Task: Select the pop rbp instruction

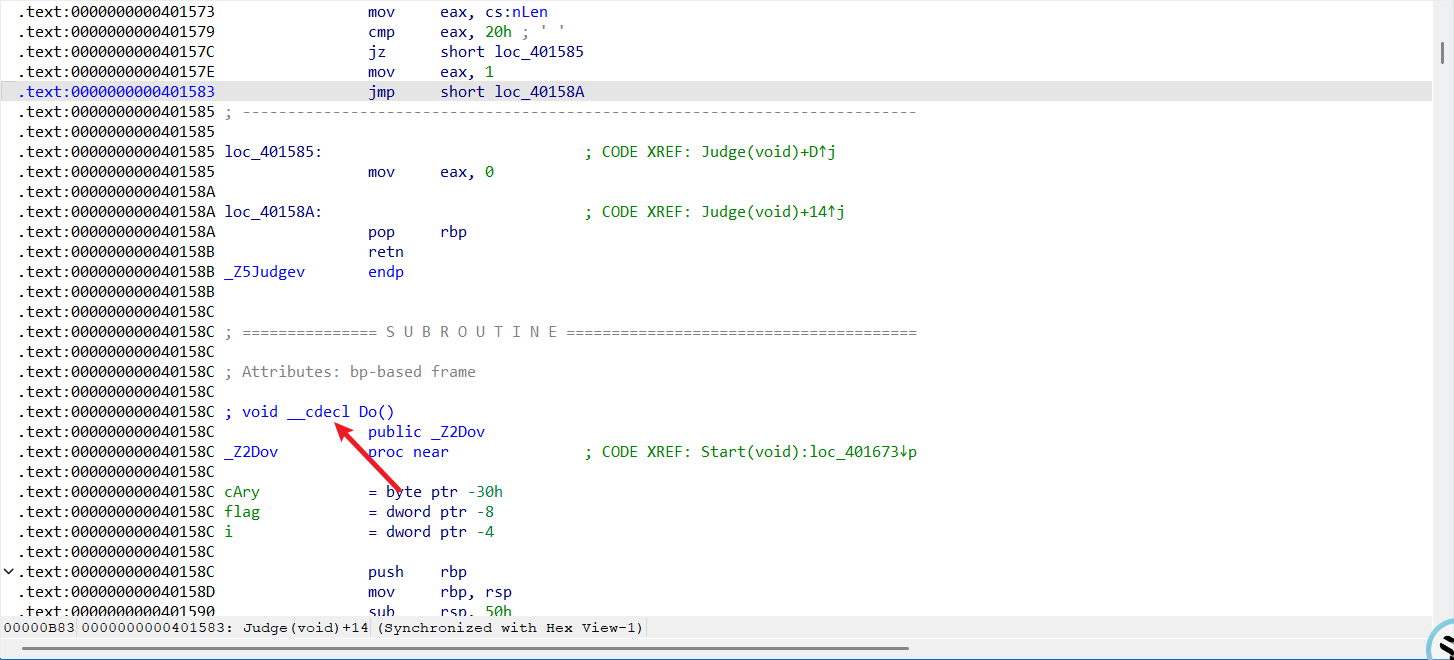Action: pos(417,232)
